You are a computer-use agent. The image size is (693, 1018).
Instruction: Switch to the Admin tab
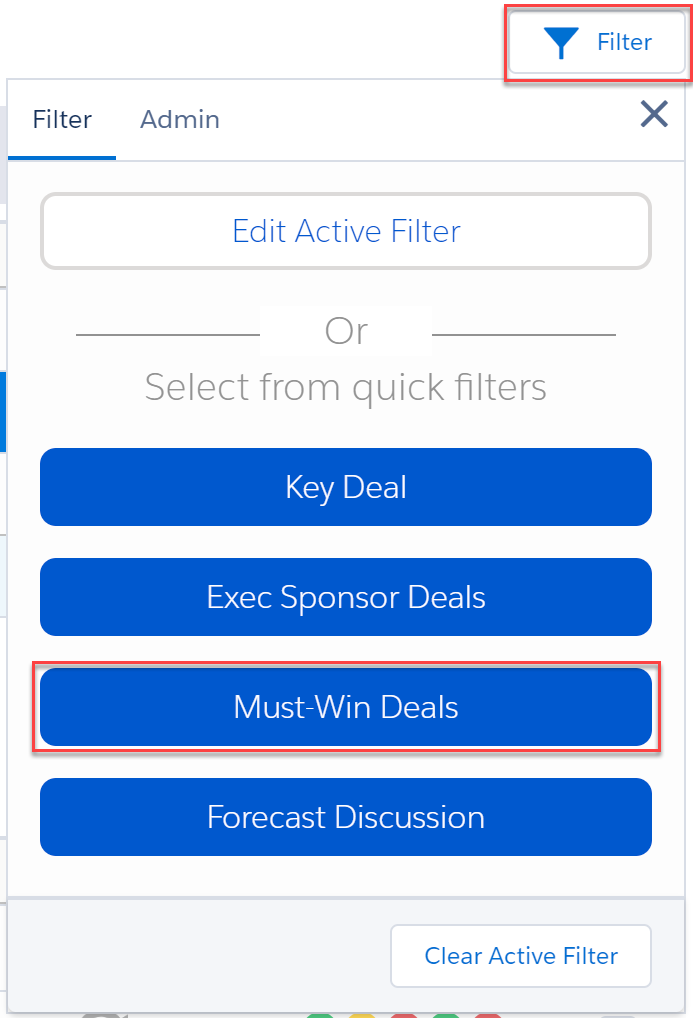(180, 119)
